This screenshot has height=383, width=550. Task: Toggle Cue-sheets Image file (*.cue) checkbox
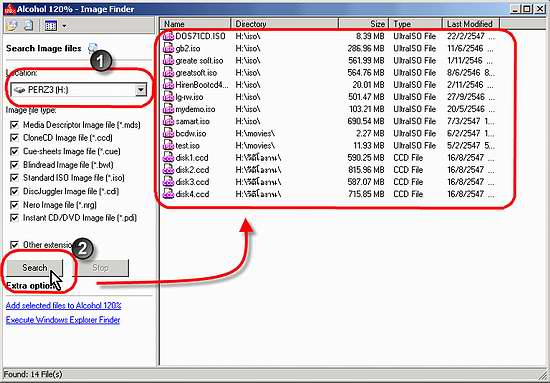14,151
